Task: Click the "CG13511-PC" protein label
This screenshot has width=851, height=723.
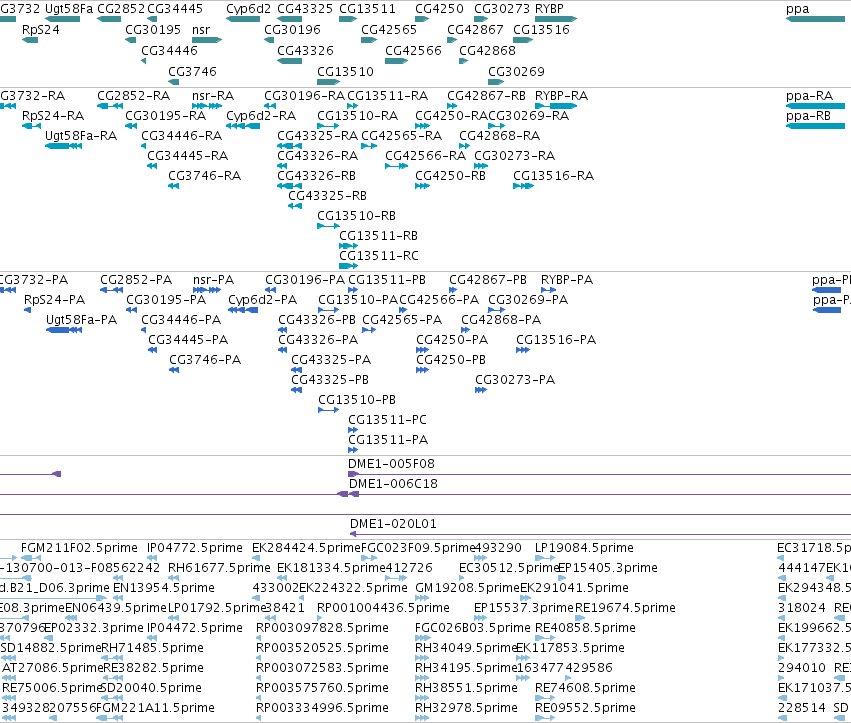Action: (388, 420)
